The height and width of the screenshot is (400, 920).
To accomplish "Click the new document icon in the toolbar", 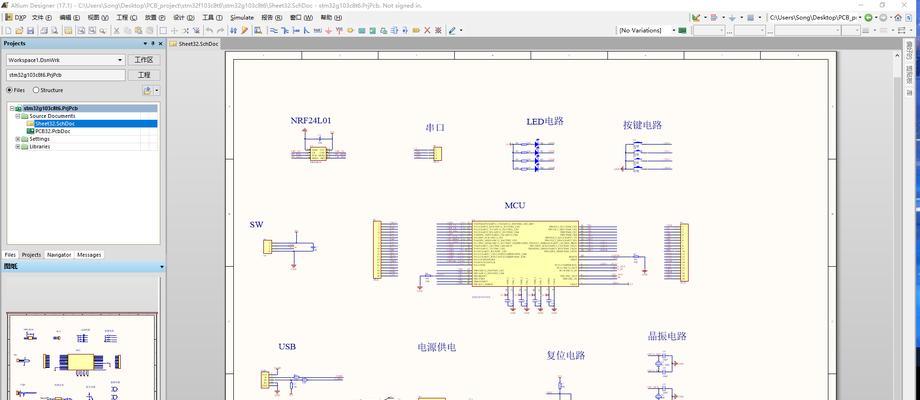I will coord(8,30).
